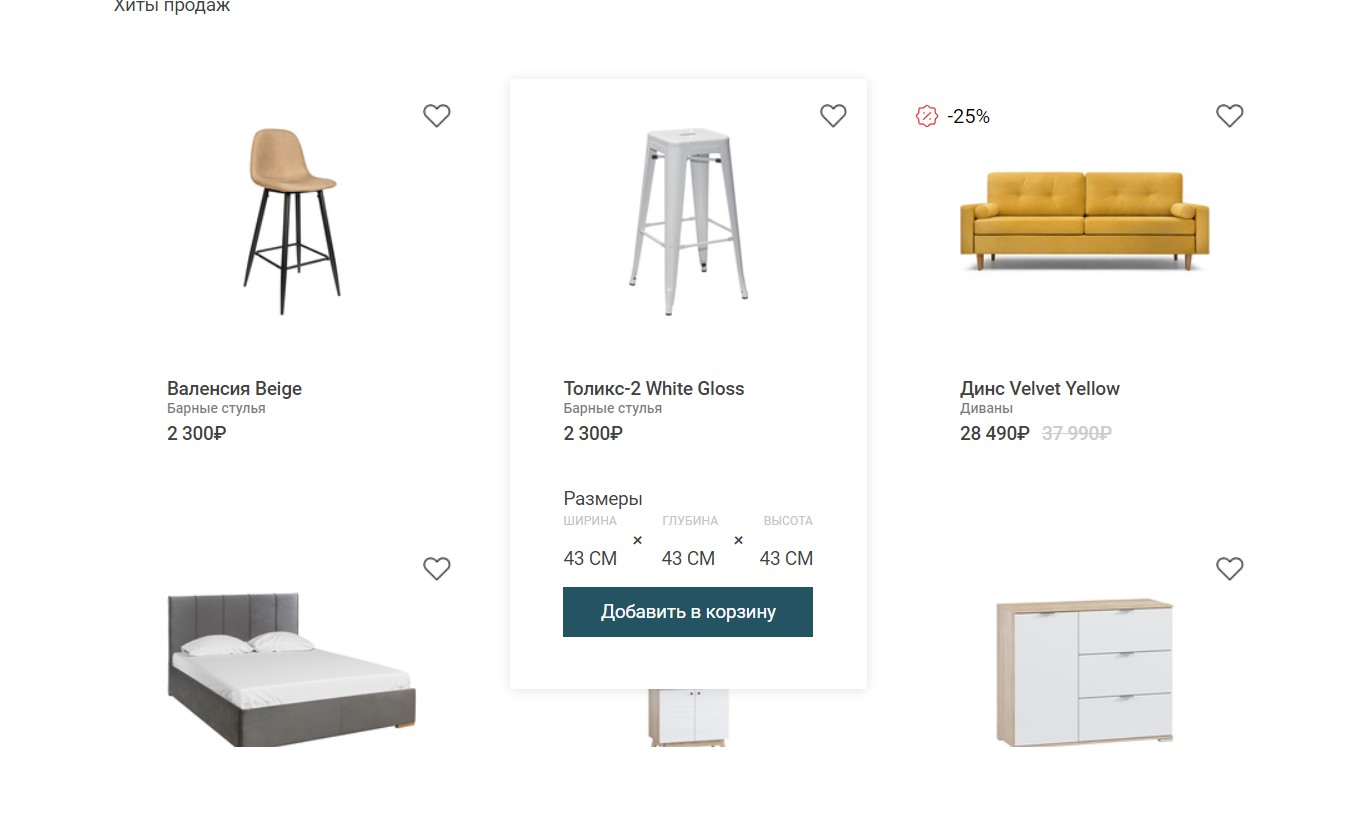
Task: Favorite the Толикс-2 White Gloss stool
Action: point(833,116)
